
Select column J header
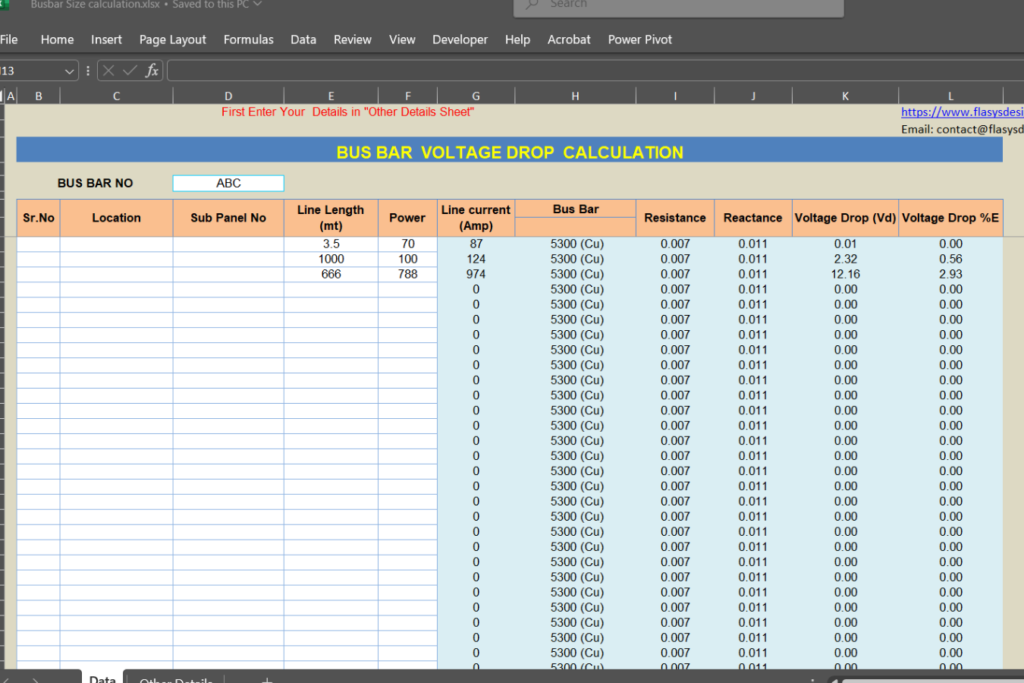[753, 96]
